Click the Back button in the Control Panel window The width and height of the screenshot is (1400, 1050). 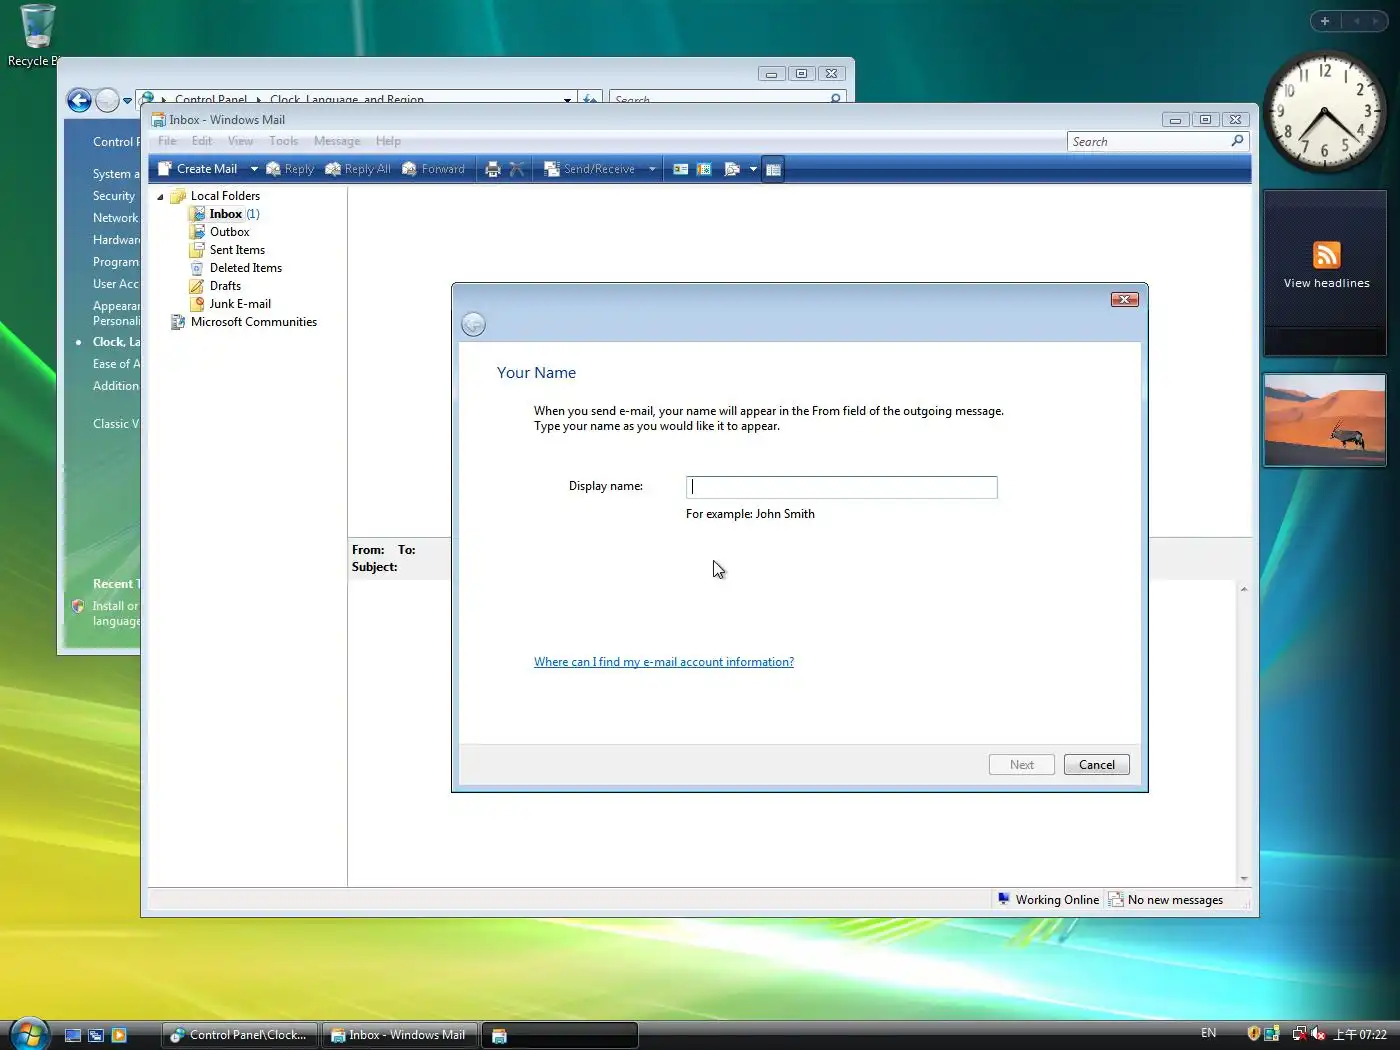coord(79,100)
